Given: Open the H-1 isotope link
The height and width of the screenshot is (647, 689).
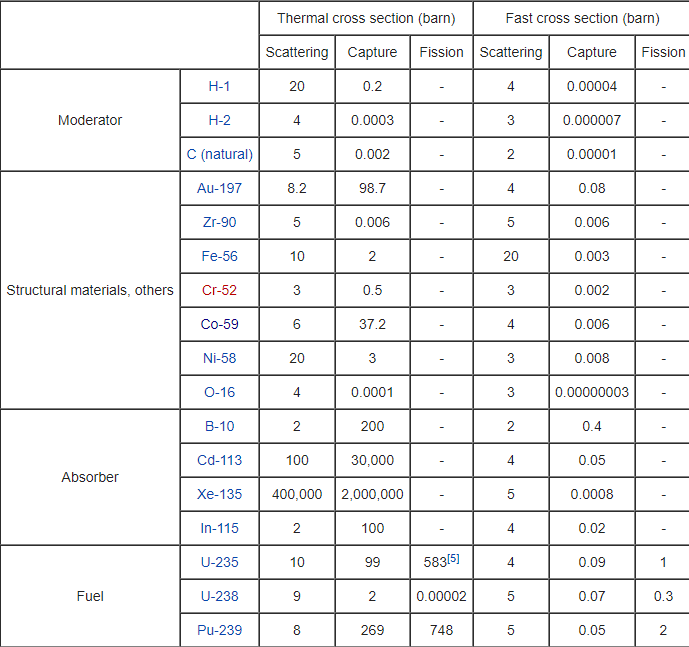Looking at the screenshot, I should (219, 87).
